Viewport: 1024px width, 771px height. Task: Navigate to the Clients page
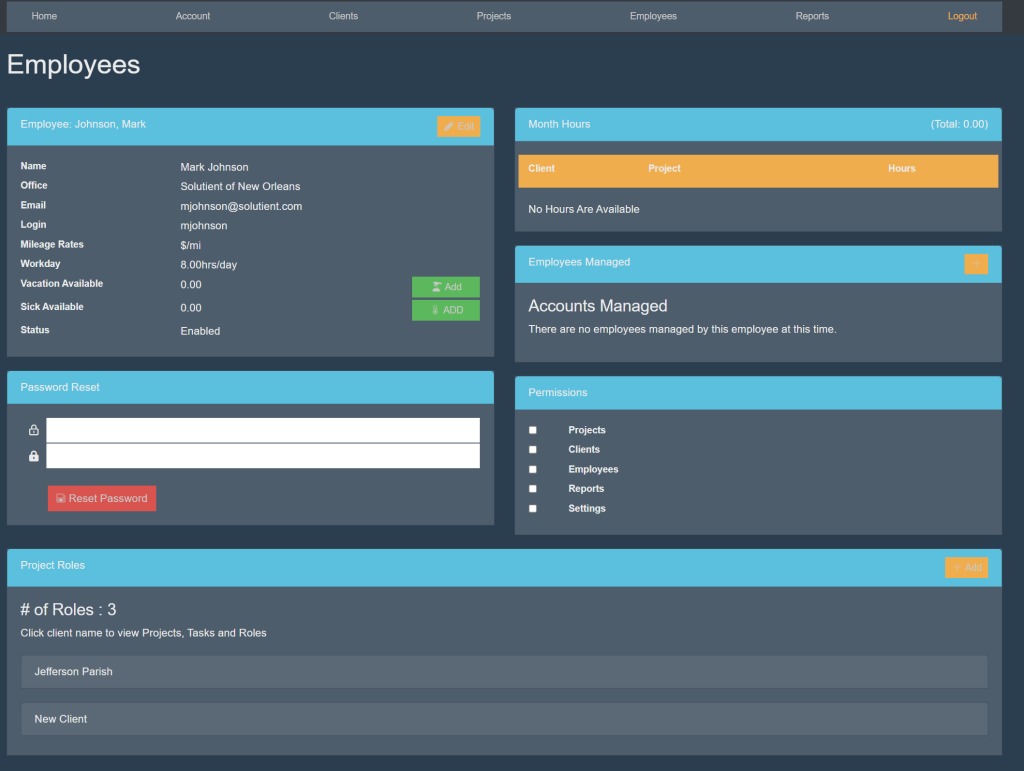[x=343, y=16]
